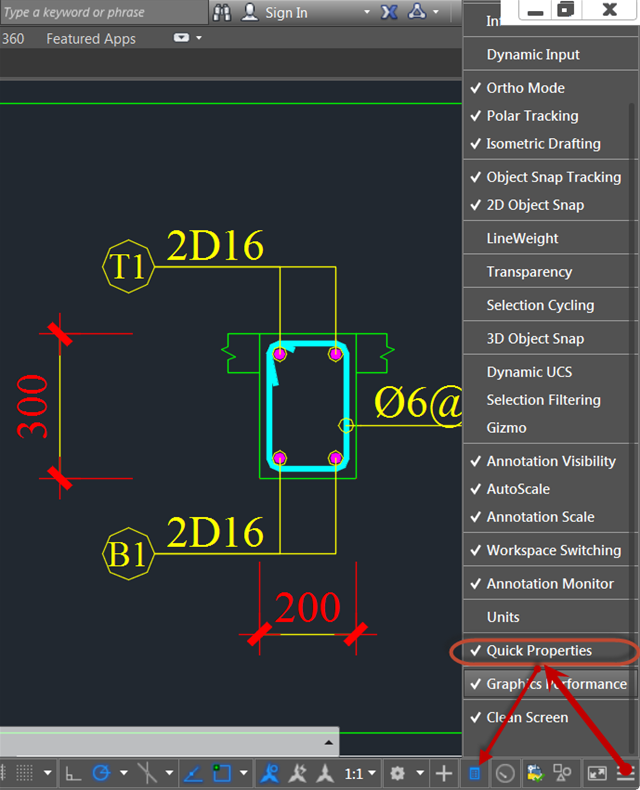This screenshot has height=790, width=640.
Task: Click the image-with-checkmark status bar icon
Action: (535, 773)
